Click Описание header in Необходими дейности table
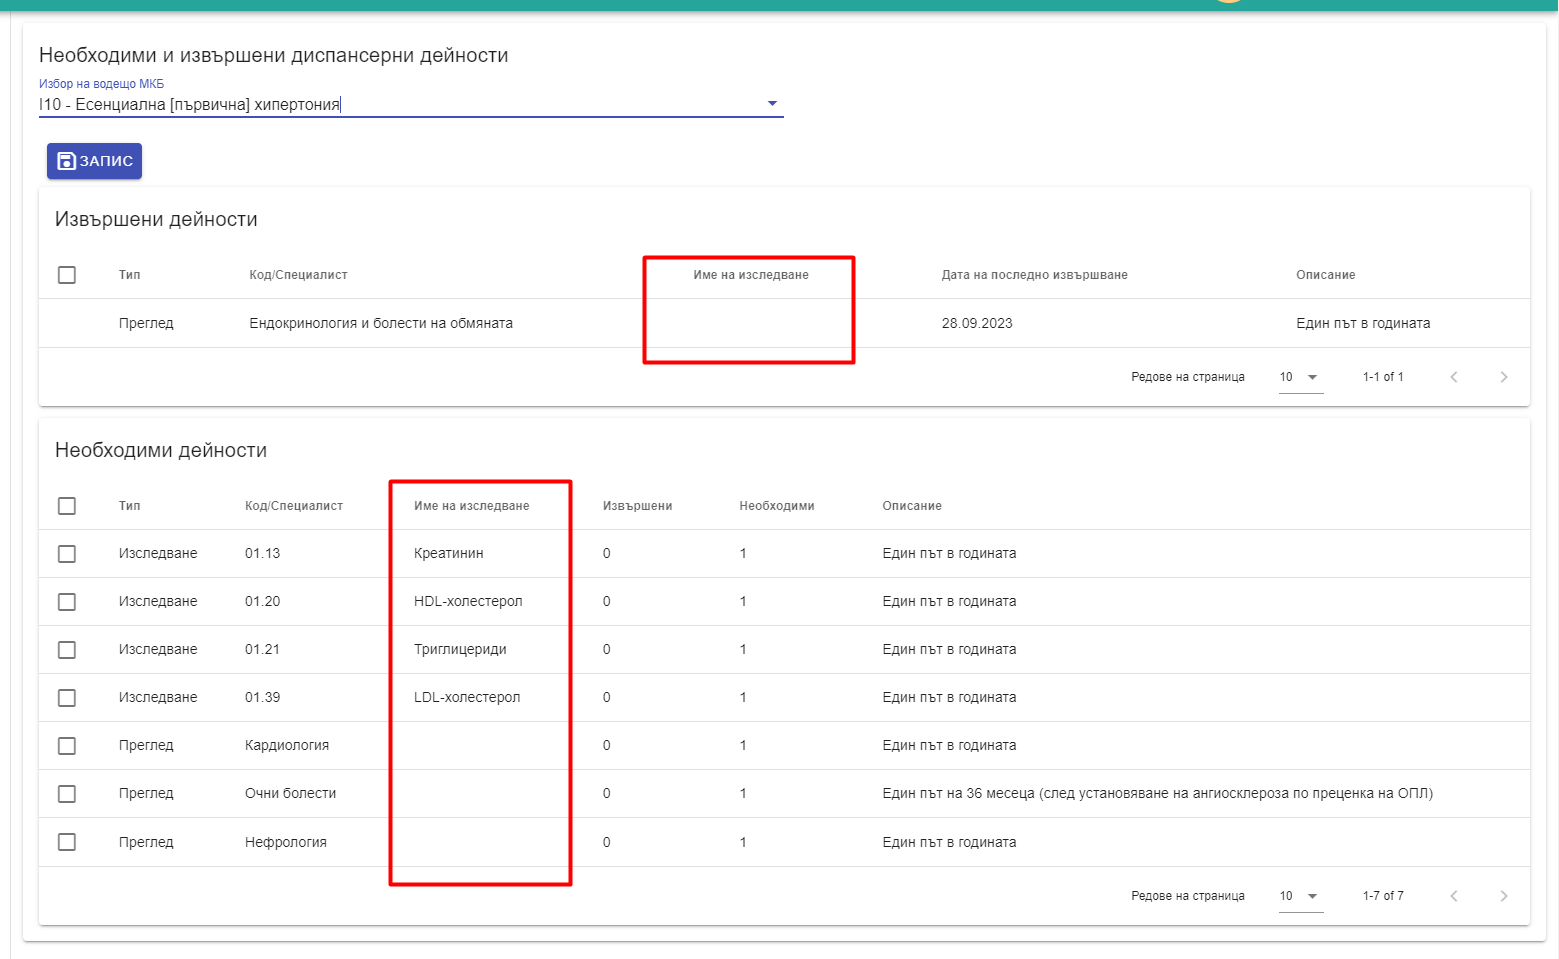This screenshot has width=1559, height=959. click(x=912, y=506)
